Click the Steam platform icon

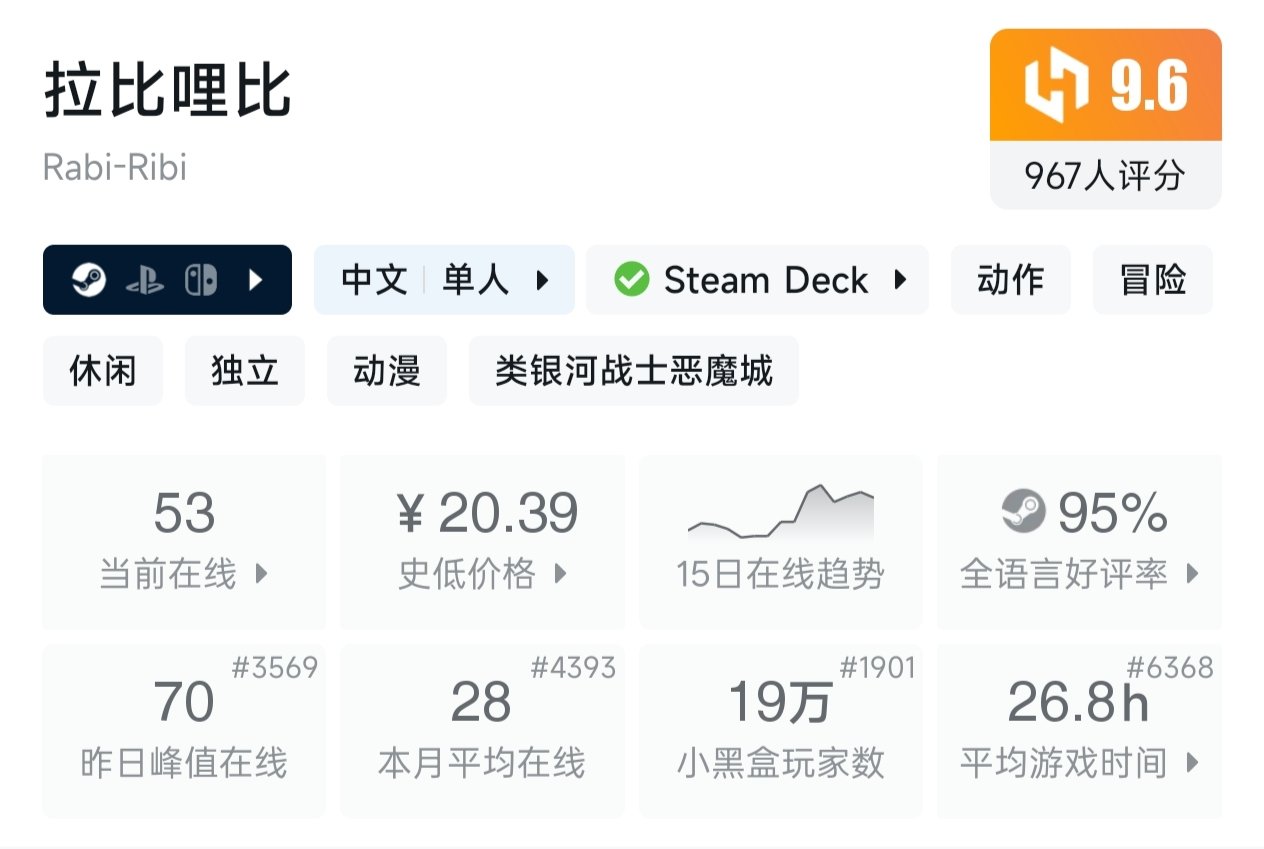point(88,280)
